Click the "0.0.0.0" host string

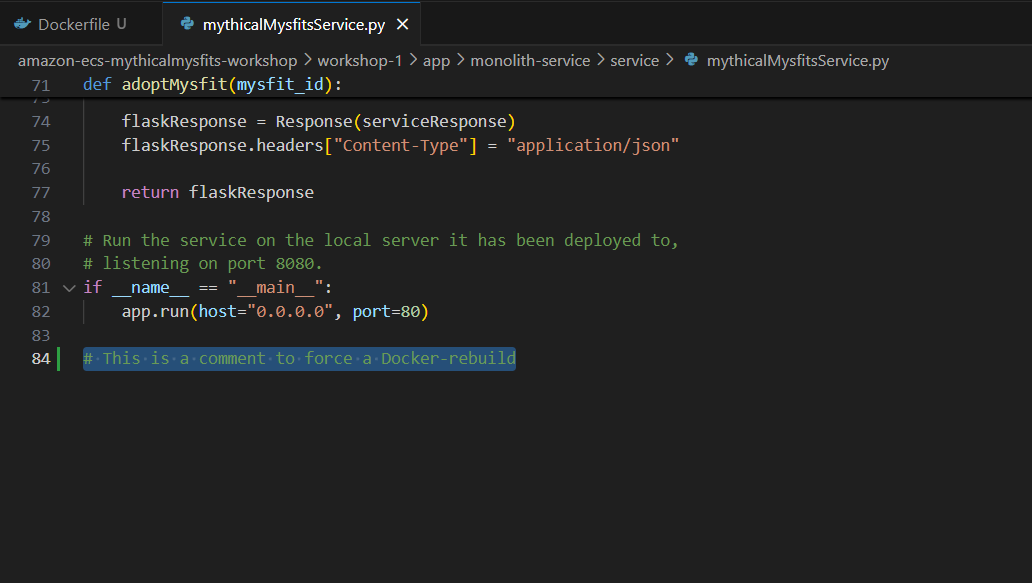click(290, 311)
